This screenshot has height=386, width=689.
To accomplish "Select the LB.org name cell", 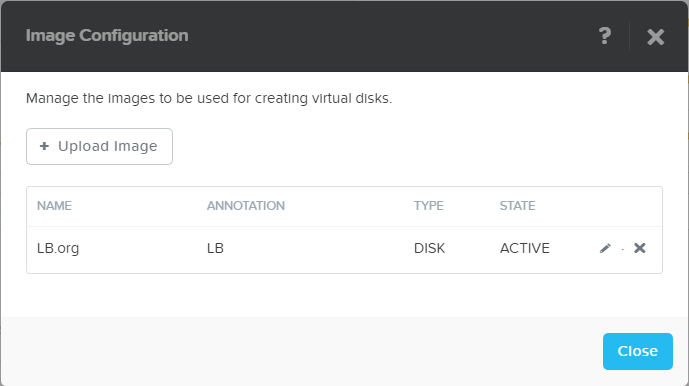I will click(x=58, y=248).
